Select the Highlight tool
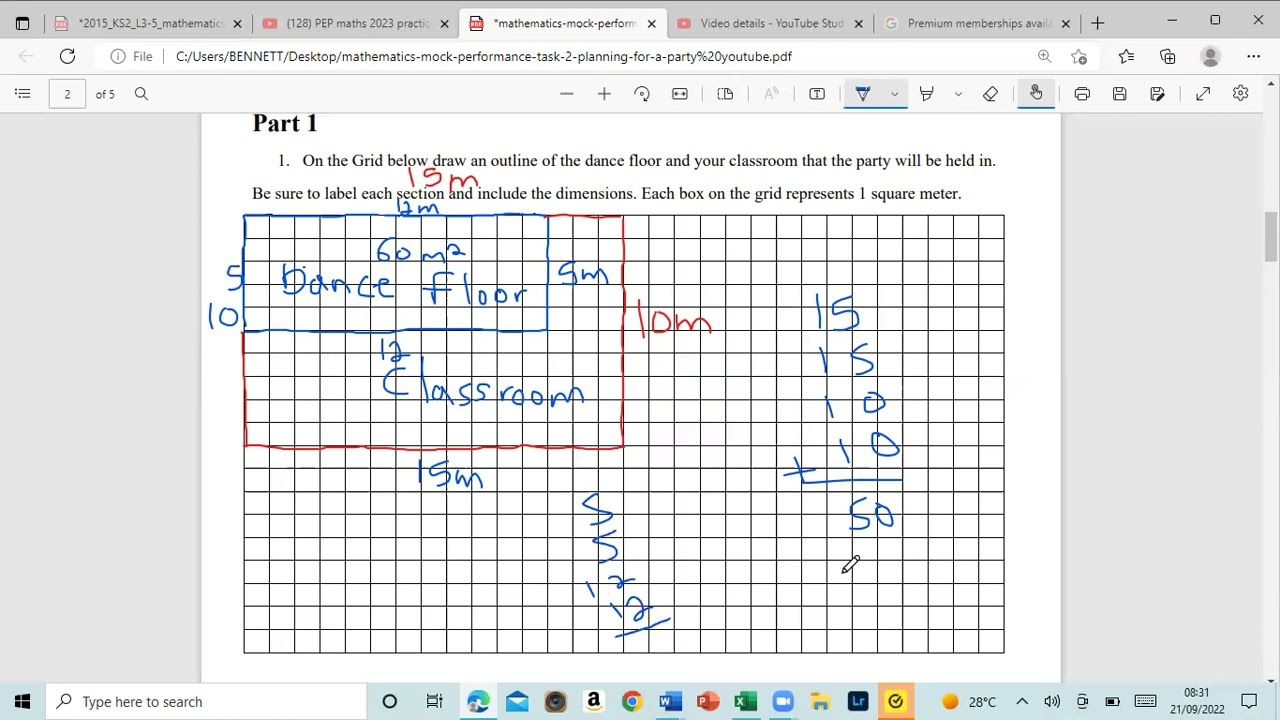Screen dimensions: 1280x720 pos(926,94)
